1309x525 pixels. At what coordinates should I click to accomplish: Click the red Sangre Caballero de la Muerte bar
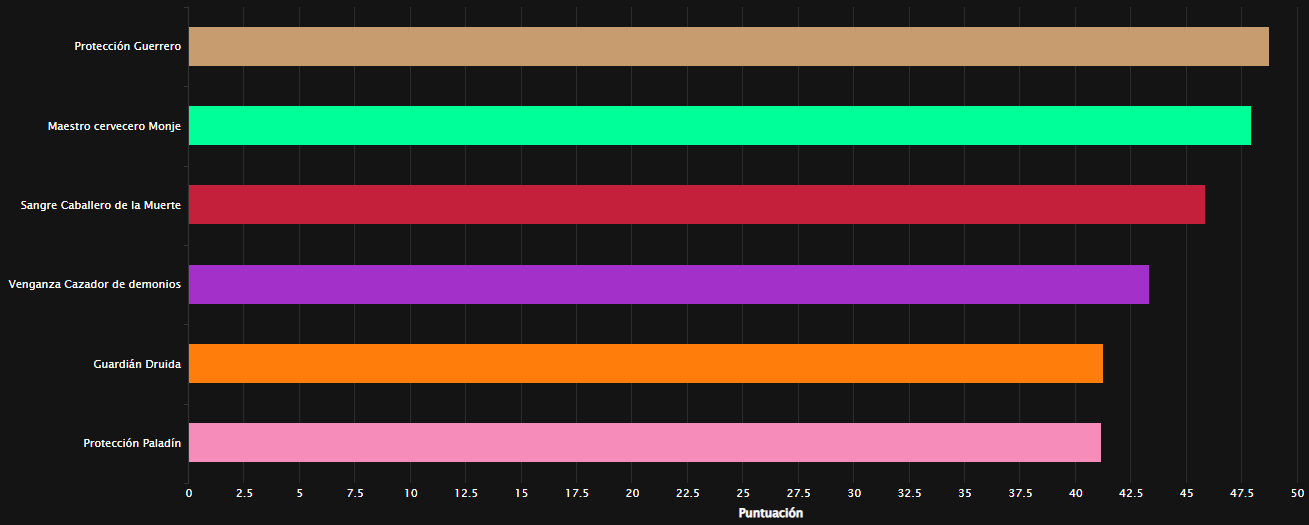[696, 205]
